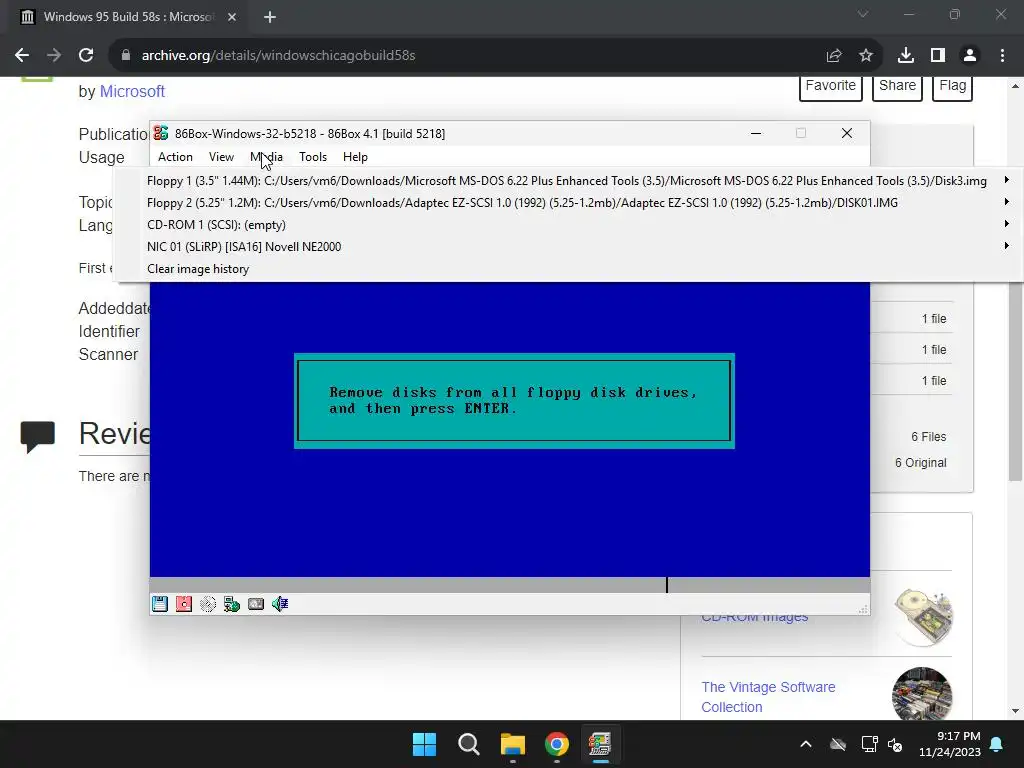Open the Help menu in 86Box
This screenshot has height=768, width=1024.
[x=355, y=157]
